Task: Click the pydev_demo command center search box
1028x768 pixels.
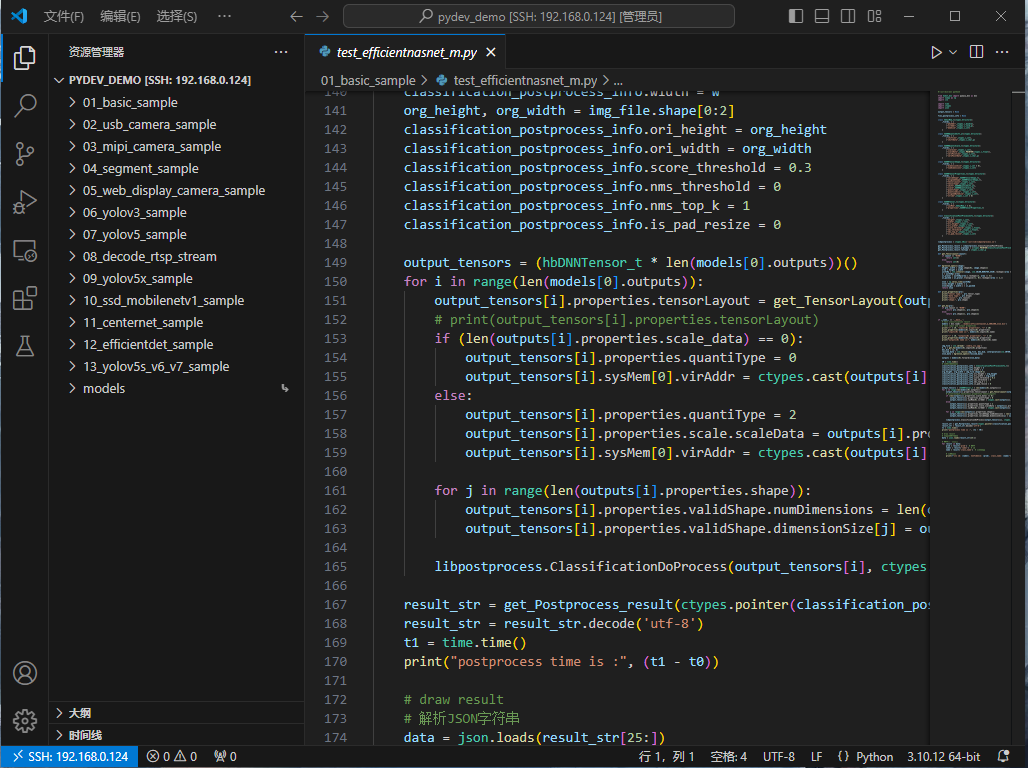Action: click(538, 16)
